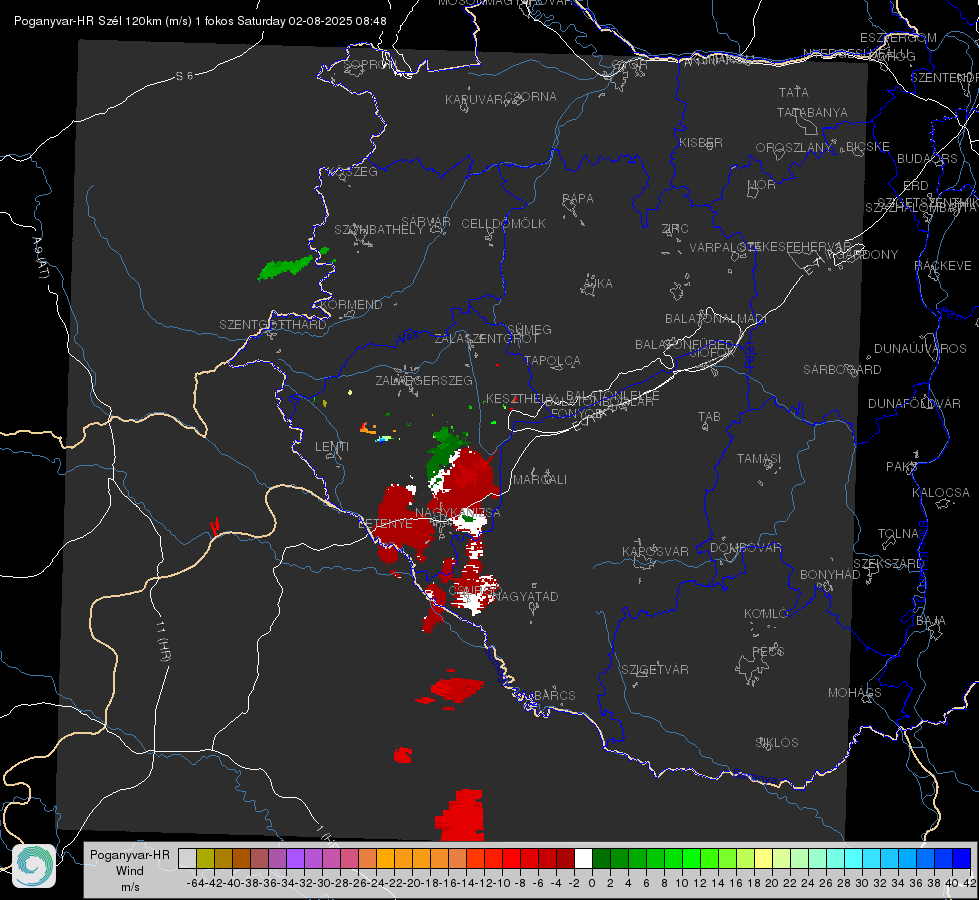This screenshot has width=979, height=900.
Task: Select the TOLNA label
Action: [x=898, y=534]
